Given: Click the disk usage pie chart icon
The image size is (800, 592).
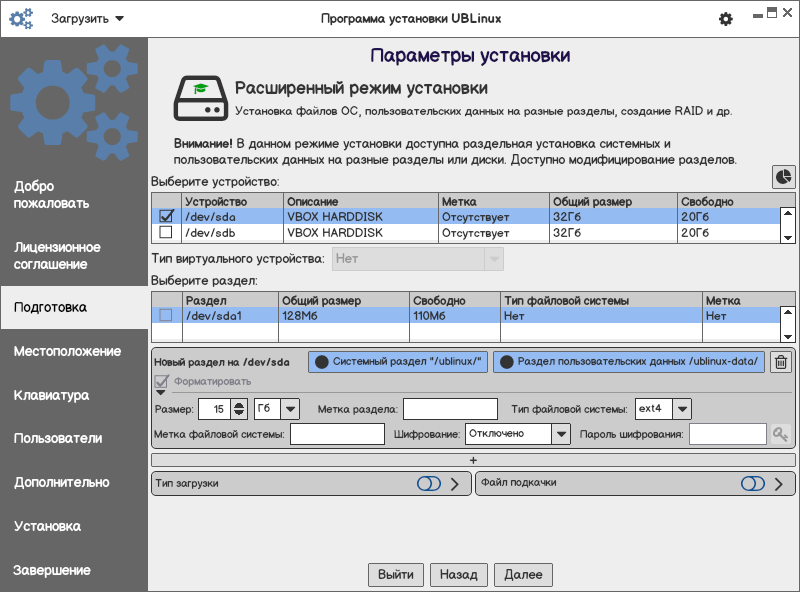Looking at the screenshot, I should click(x=784, y=176).
